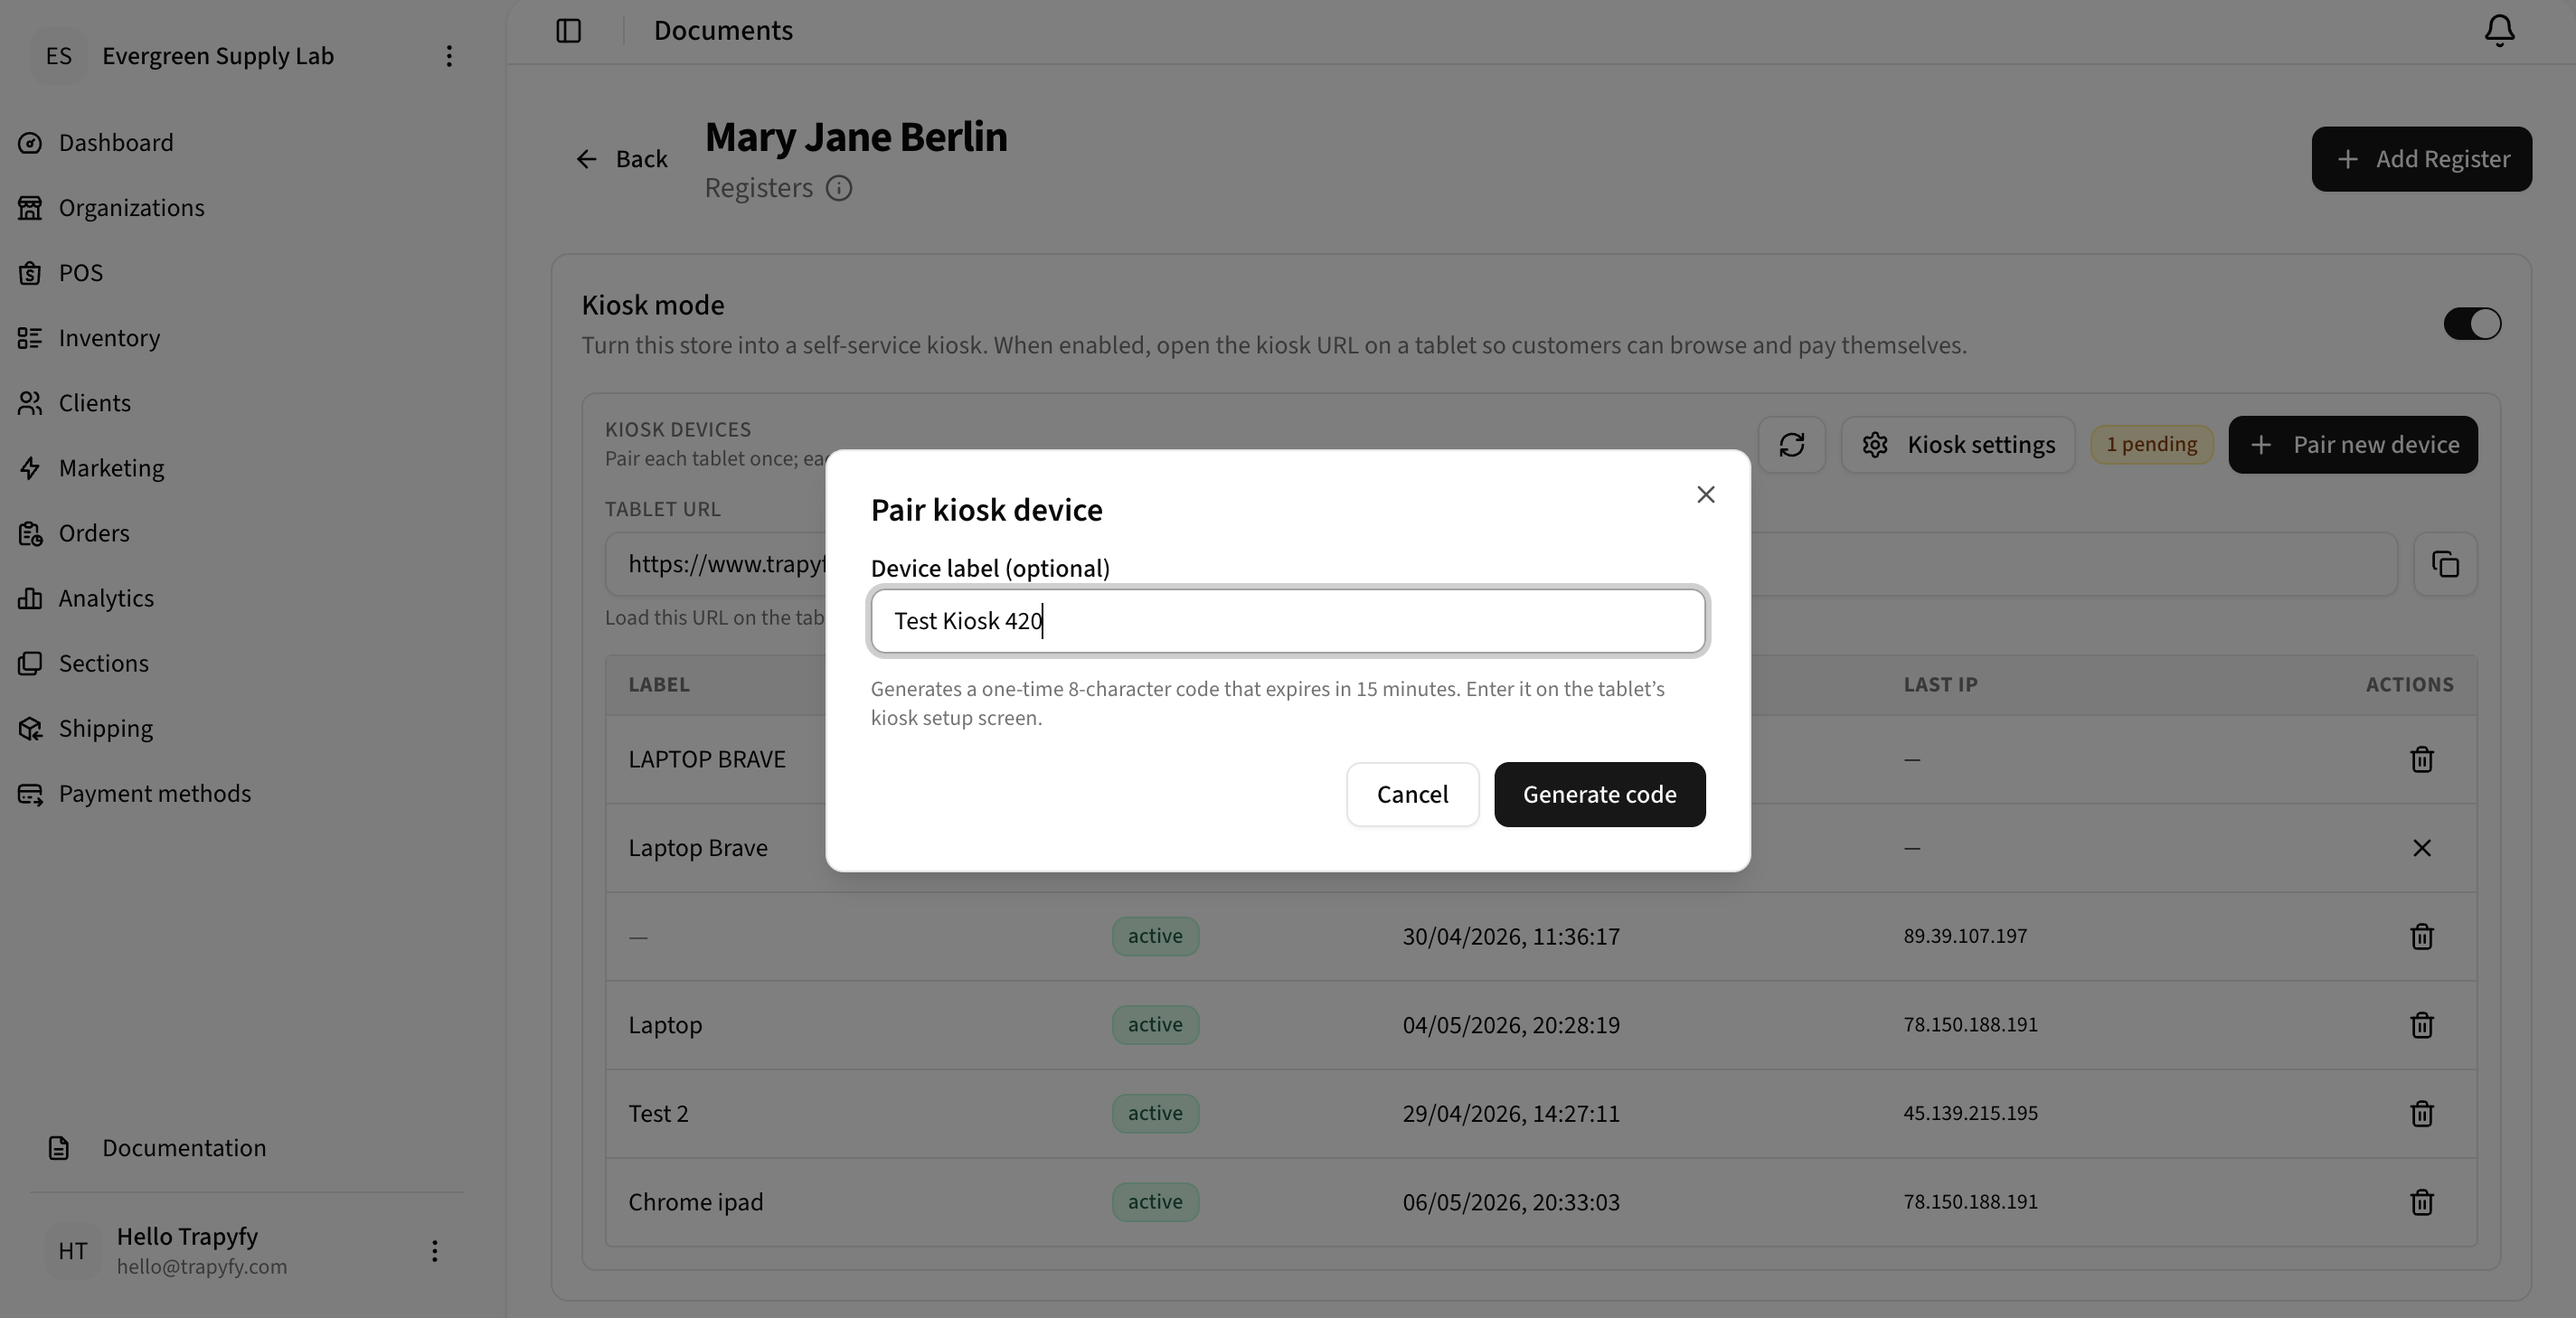The width and height of the screenshot is (2576, 1318).
Task: Click the Orders clipboard icon
Action: (x=30, y=533)
